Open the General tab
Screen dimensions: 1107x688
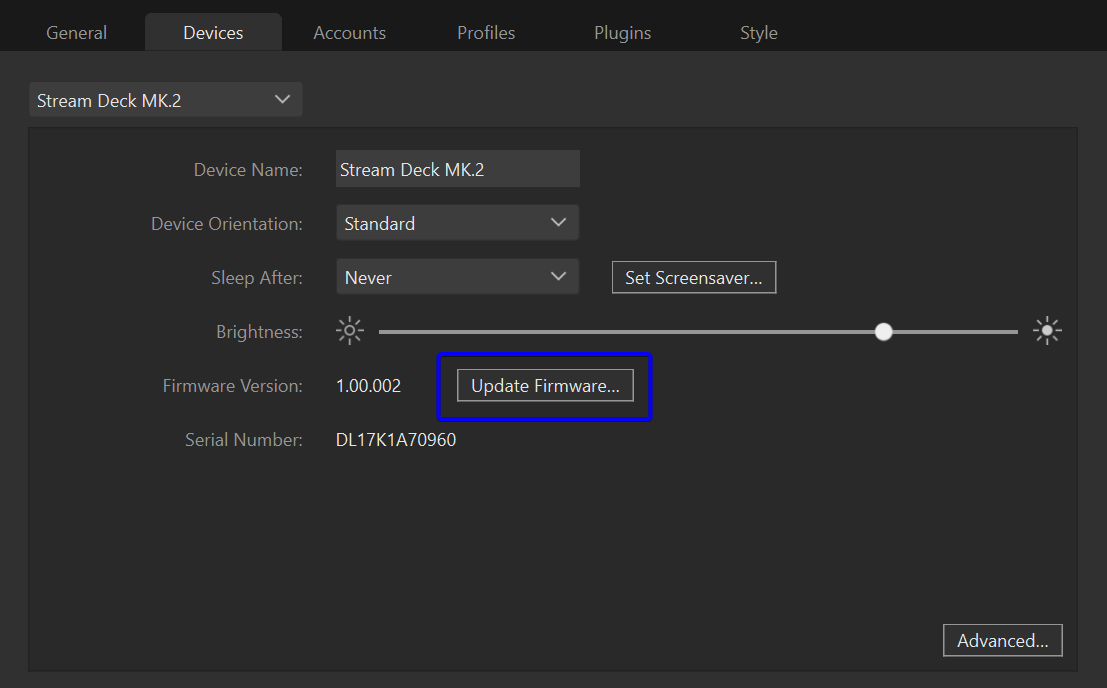(x=76, y=32)
